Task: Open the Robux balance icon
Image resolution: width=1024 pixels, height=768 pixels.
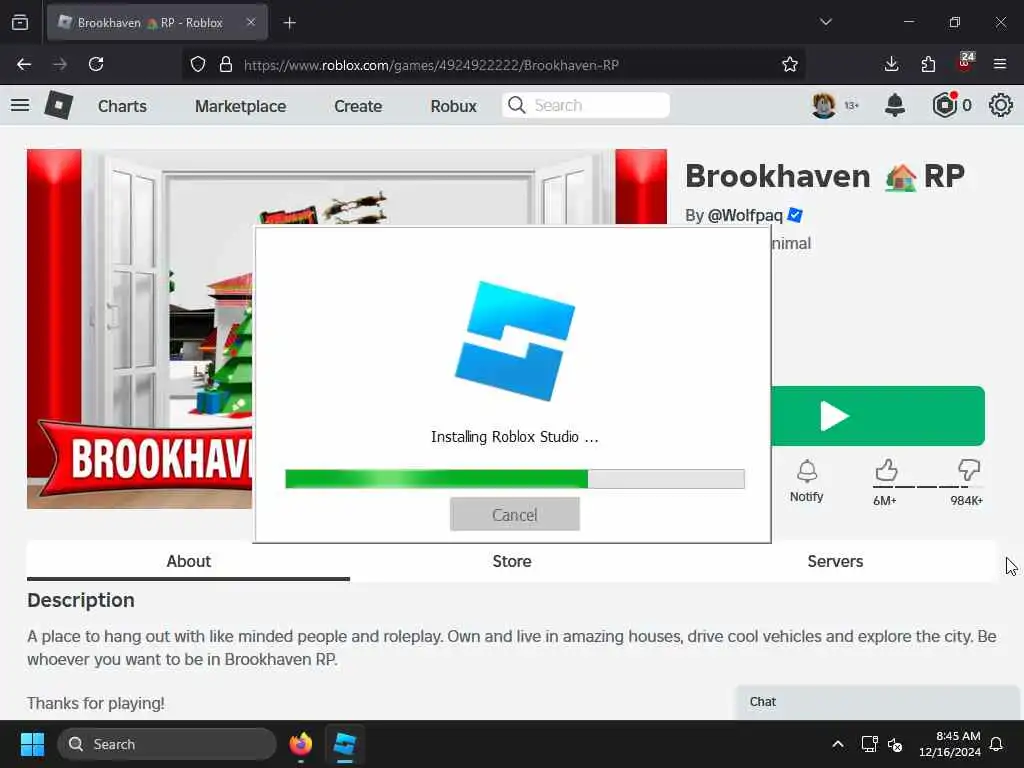Action: pyautogui.click(x=944, y=105)
